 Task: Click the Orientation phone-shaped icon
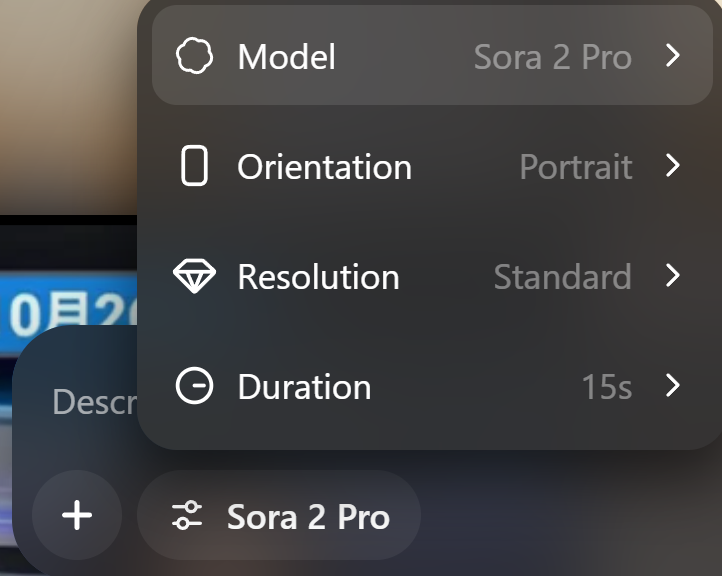click(x=194, y=166)
